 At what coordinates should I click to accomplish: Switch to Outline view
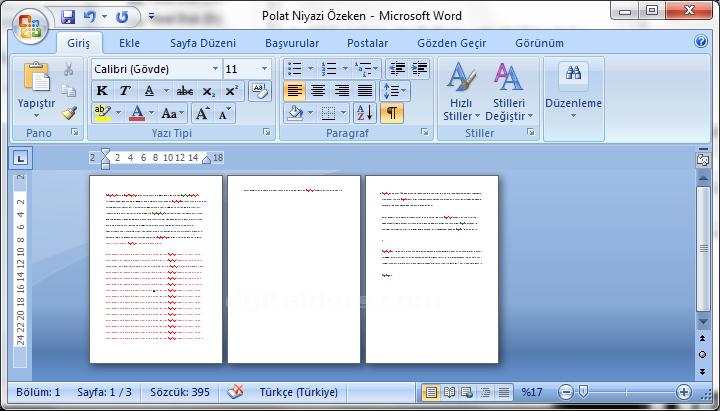485,392
